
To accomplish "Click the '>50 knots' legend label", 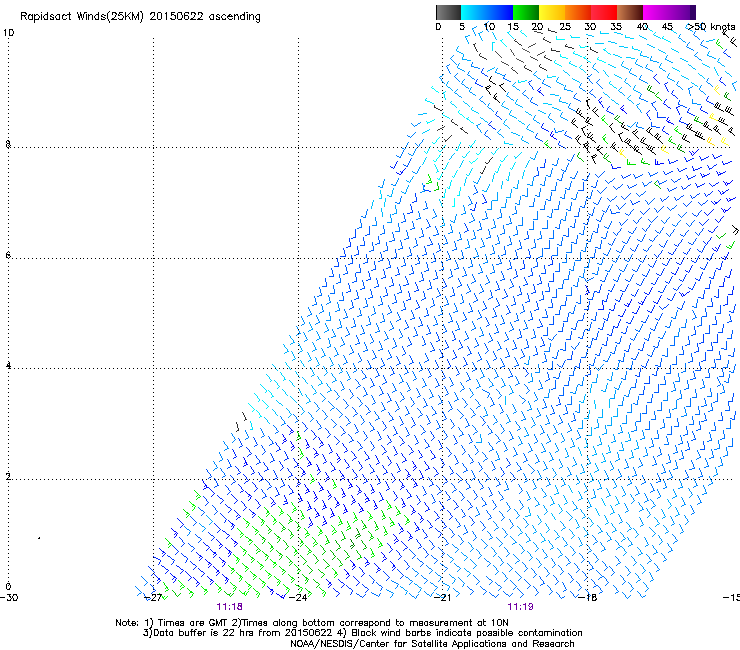I will (711, 27).
